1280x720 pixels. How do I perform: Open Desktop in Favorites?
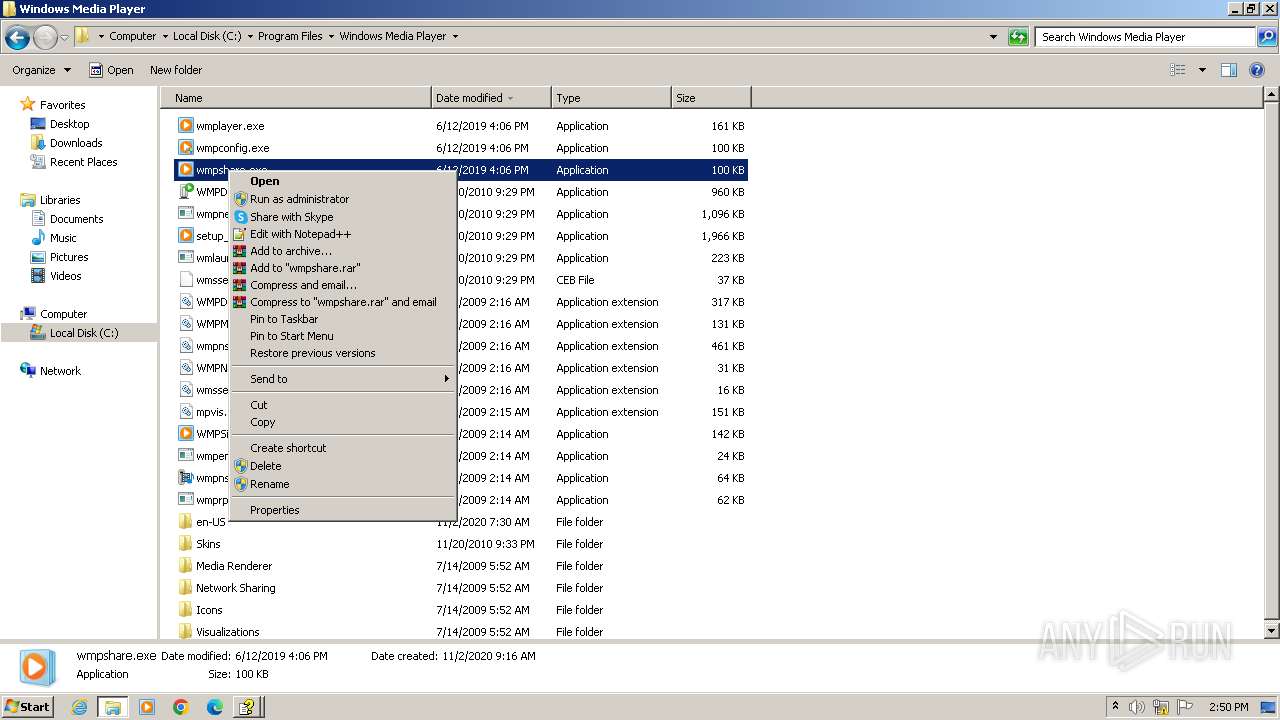click(69, 124)
